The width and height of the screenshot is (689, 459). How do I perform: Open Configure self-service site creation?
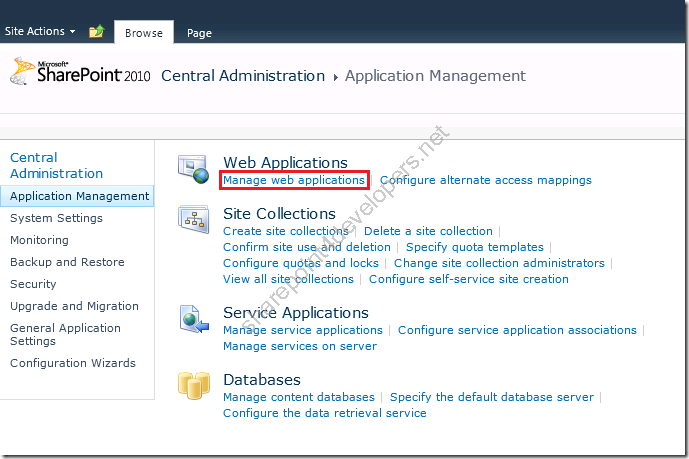pyautogui.click(x=469, y=279)
